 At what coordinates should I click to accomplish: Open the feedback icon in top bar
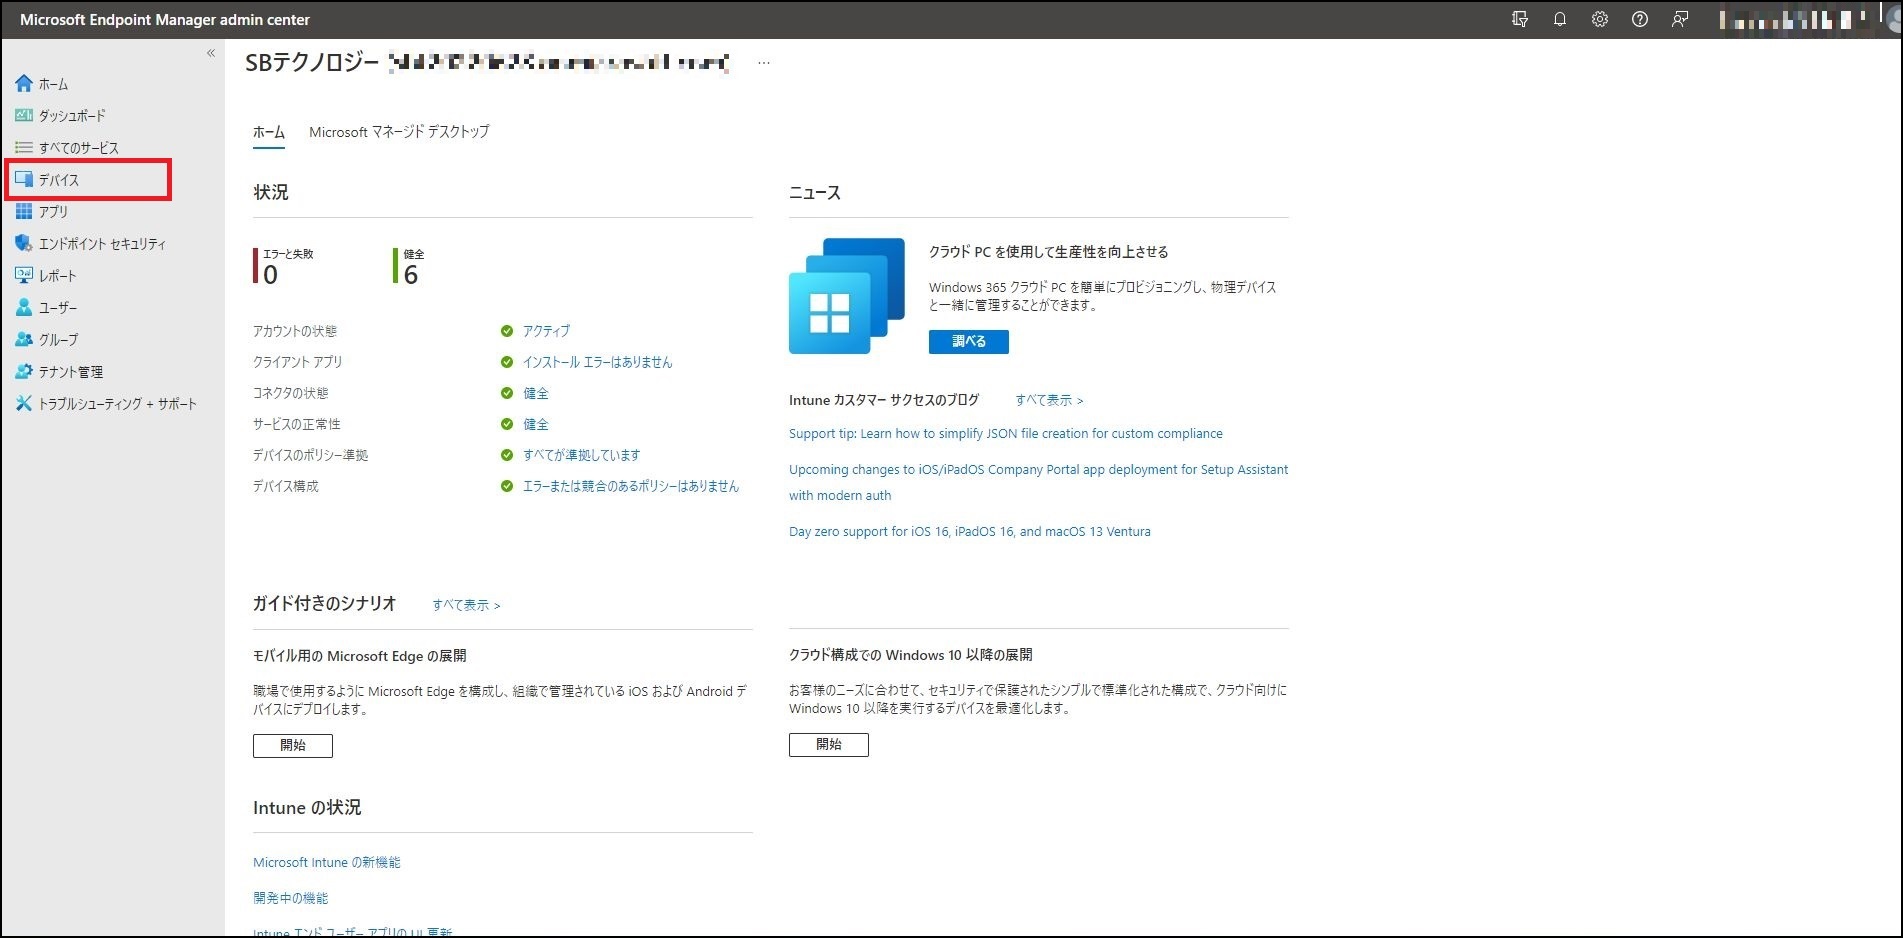(x=1680, y=19)
